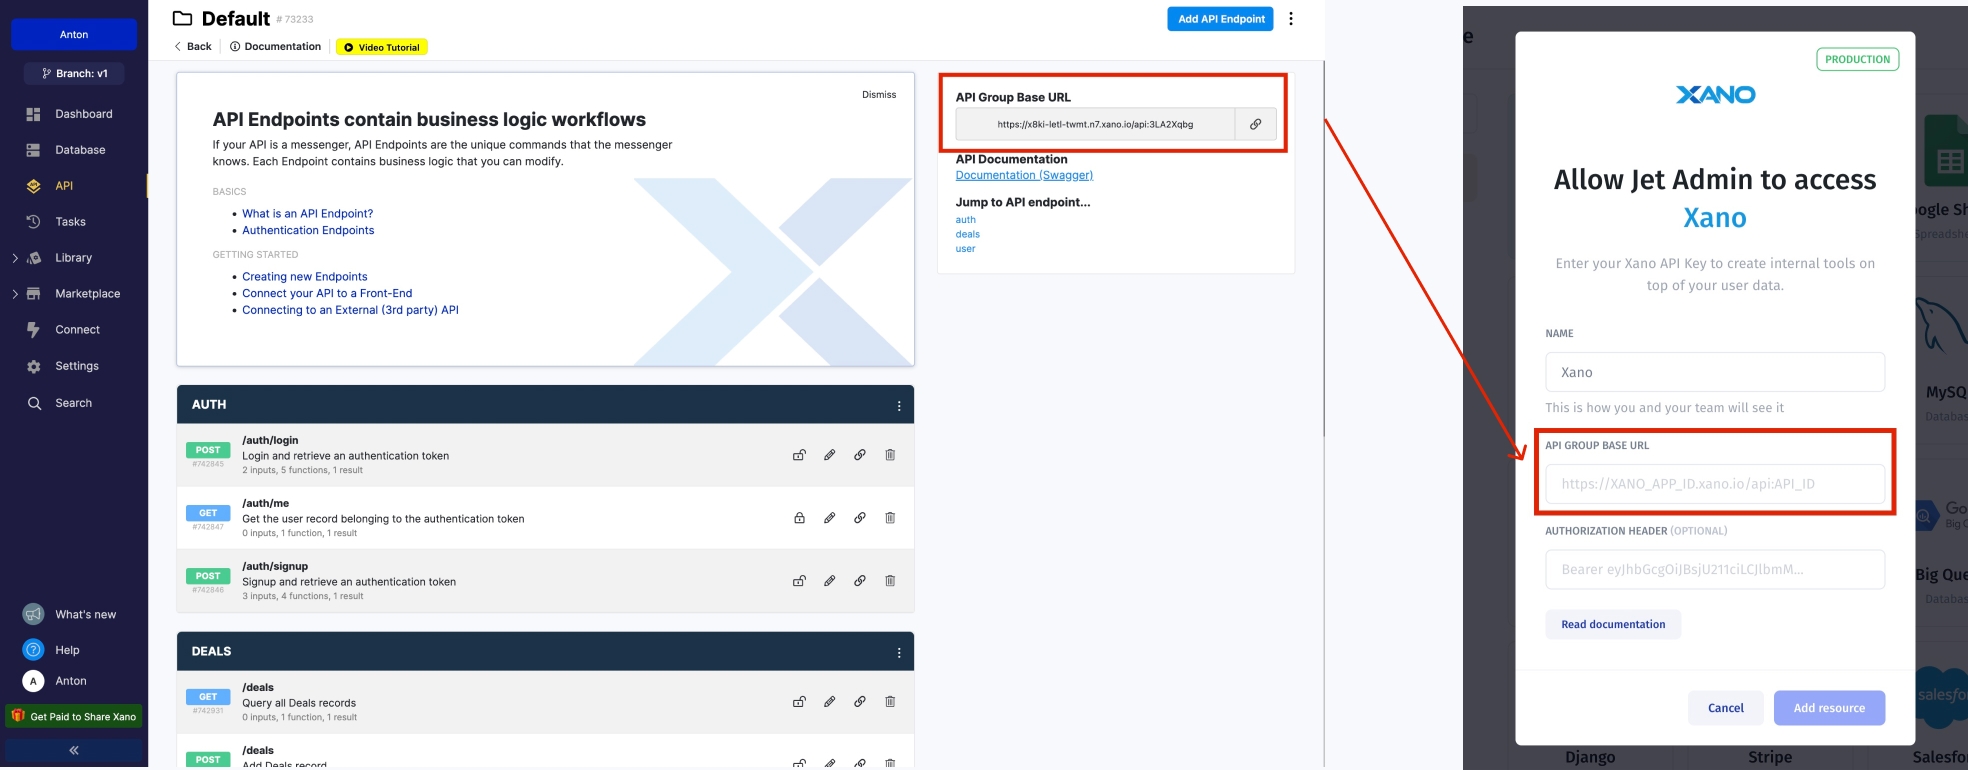The height and width of the screenshot is (770, 1968).
Task: Delete the /auth/signup endpoint via trash icon
Action: [889, 581]
